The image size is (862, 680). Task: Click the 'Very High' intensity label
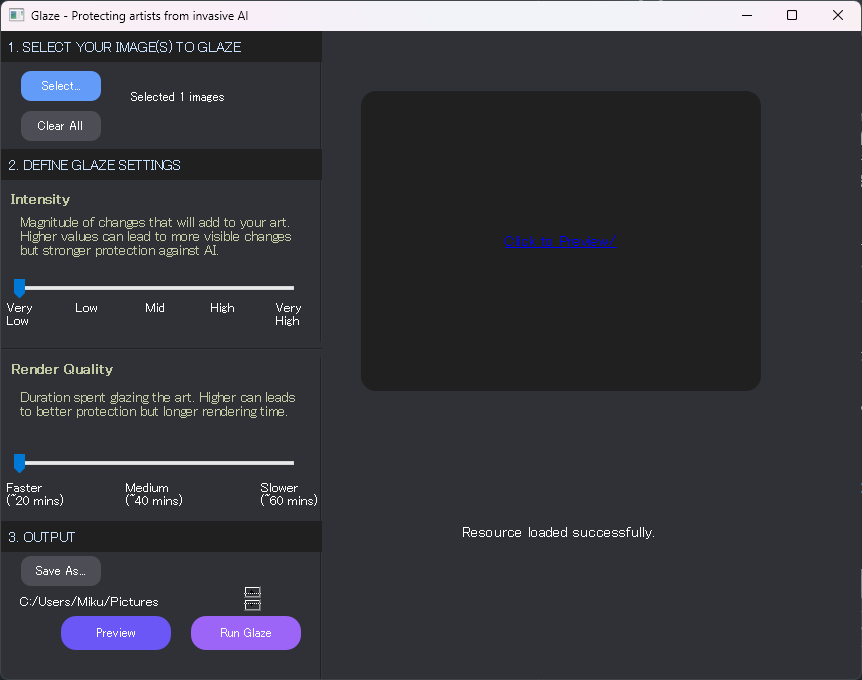(288, 314)
